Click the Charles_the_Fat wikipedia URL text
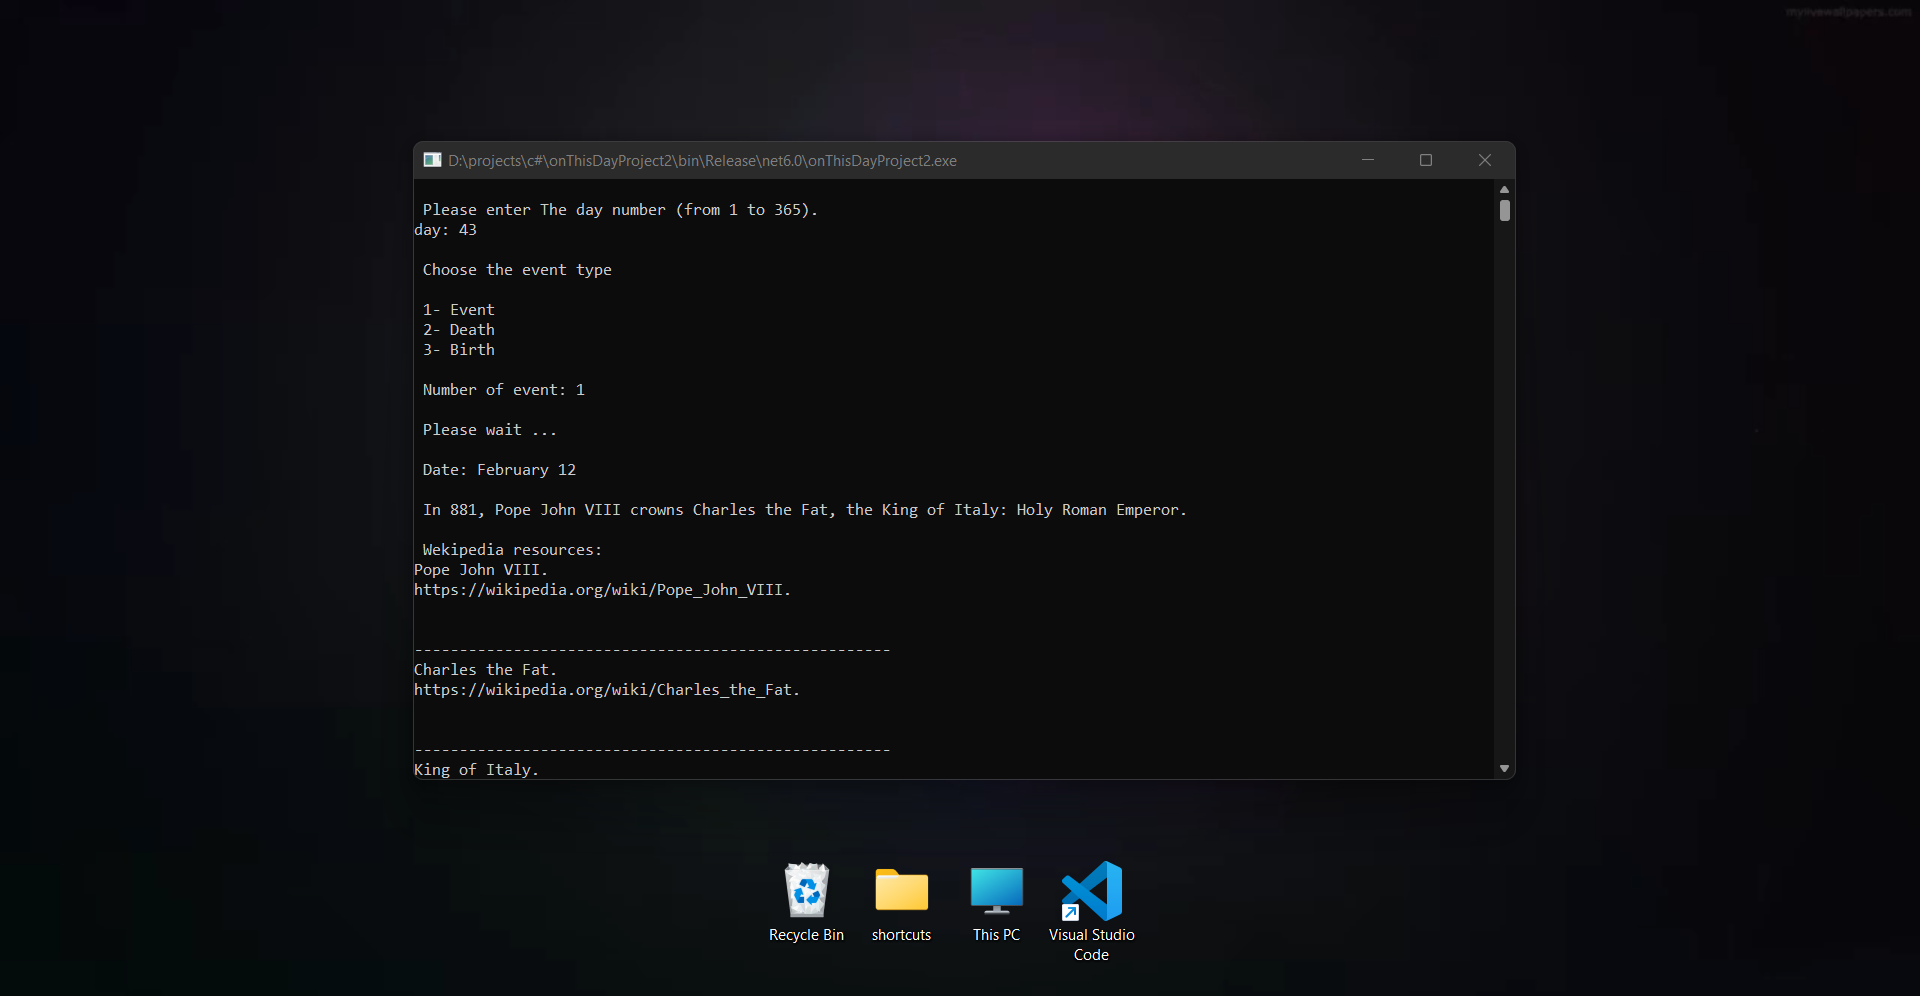1920x996 pixels. [607, 690]
